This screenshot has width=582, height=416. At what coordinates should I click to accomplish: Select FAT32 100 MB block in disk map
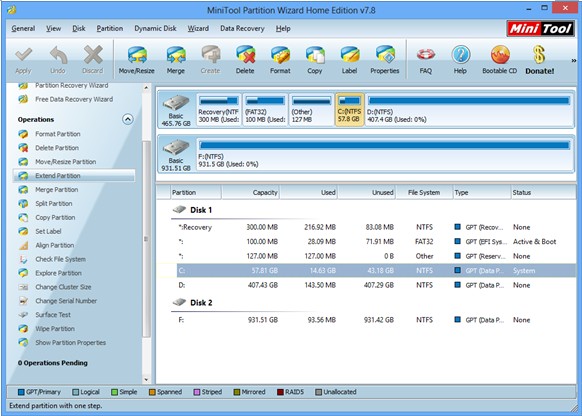tap(265, 110)
